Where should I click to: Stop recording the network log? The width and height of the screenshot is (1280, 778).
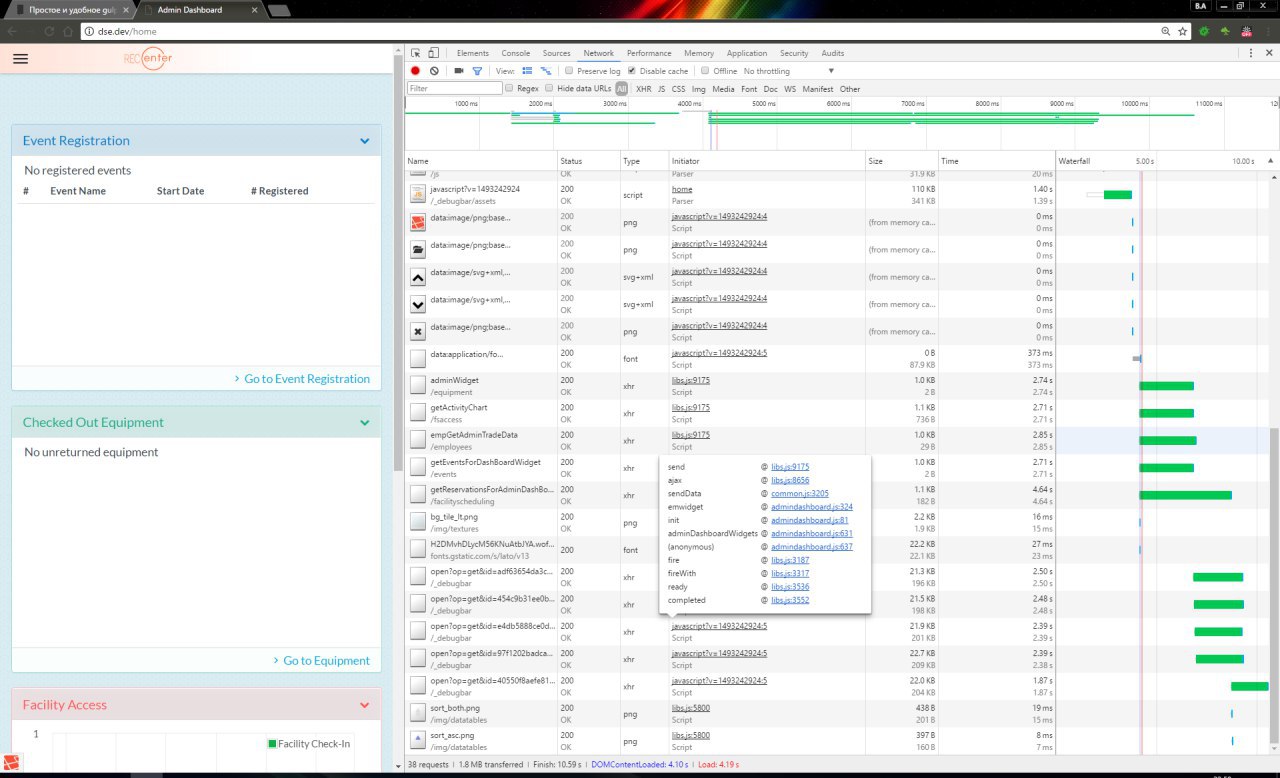point(416,71)
